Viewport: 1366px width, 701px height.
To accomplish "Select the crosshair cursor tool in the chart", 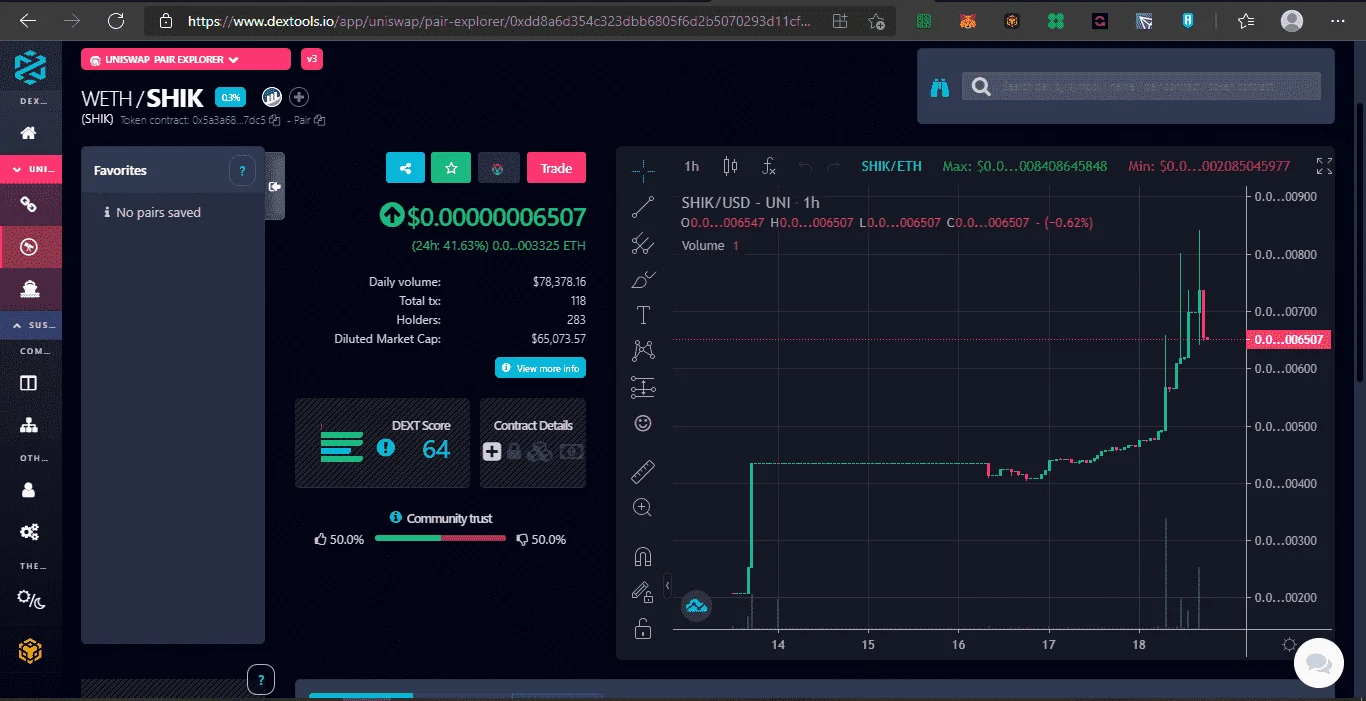I will click(x=643, y=168).
